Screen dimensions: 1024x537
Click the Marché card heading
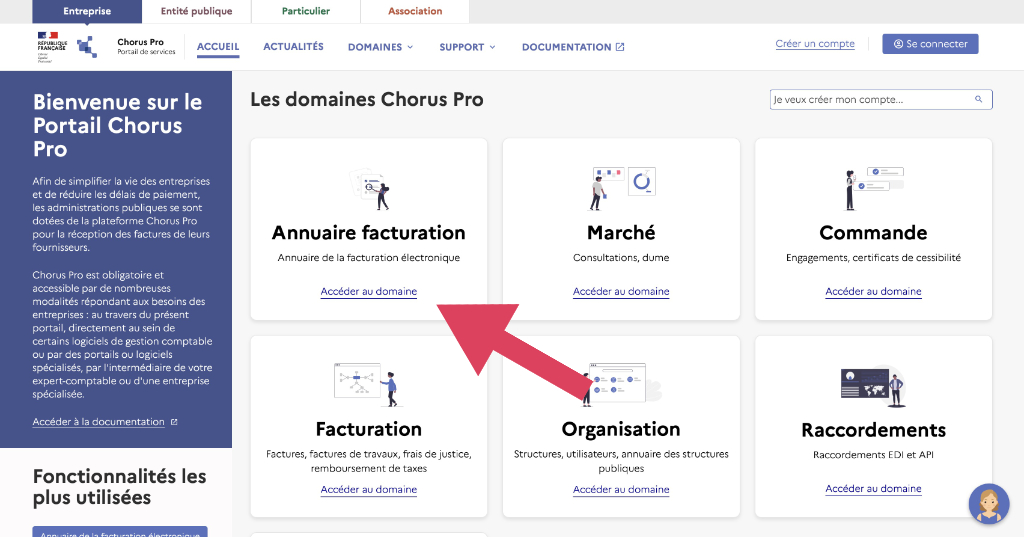point(621,233)
